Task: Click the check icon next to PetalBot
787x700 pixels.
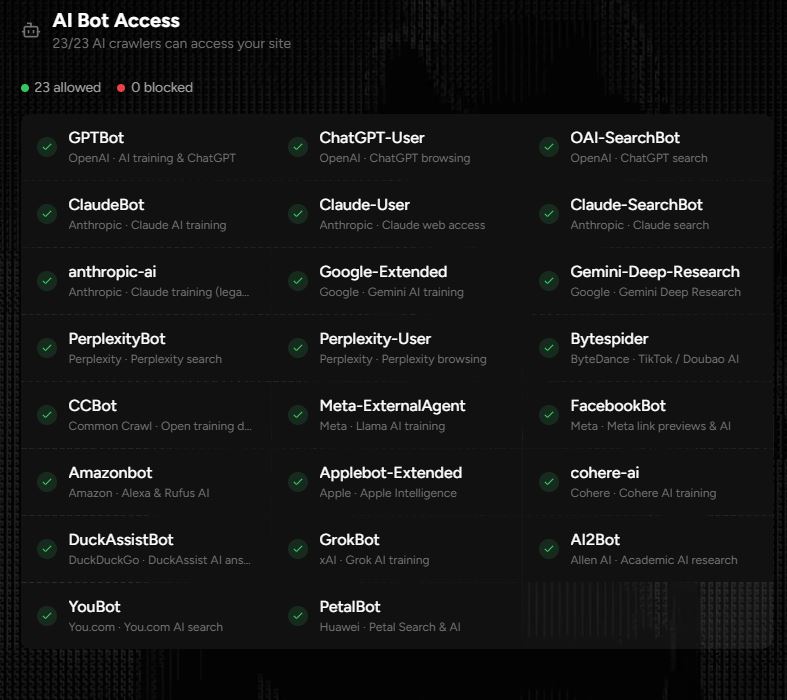Action: 298,616
